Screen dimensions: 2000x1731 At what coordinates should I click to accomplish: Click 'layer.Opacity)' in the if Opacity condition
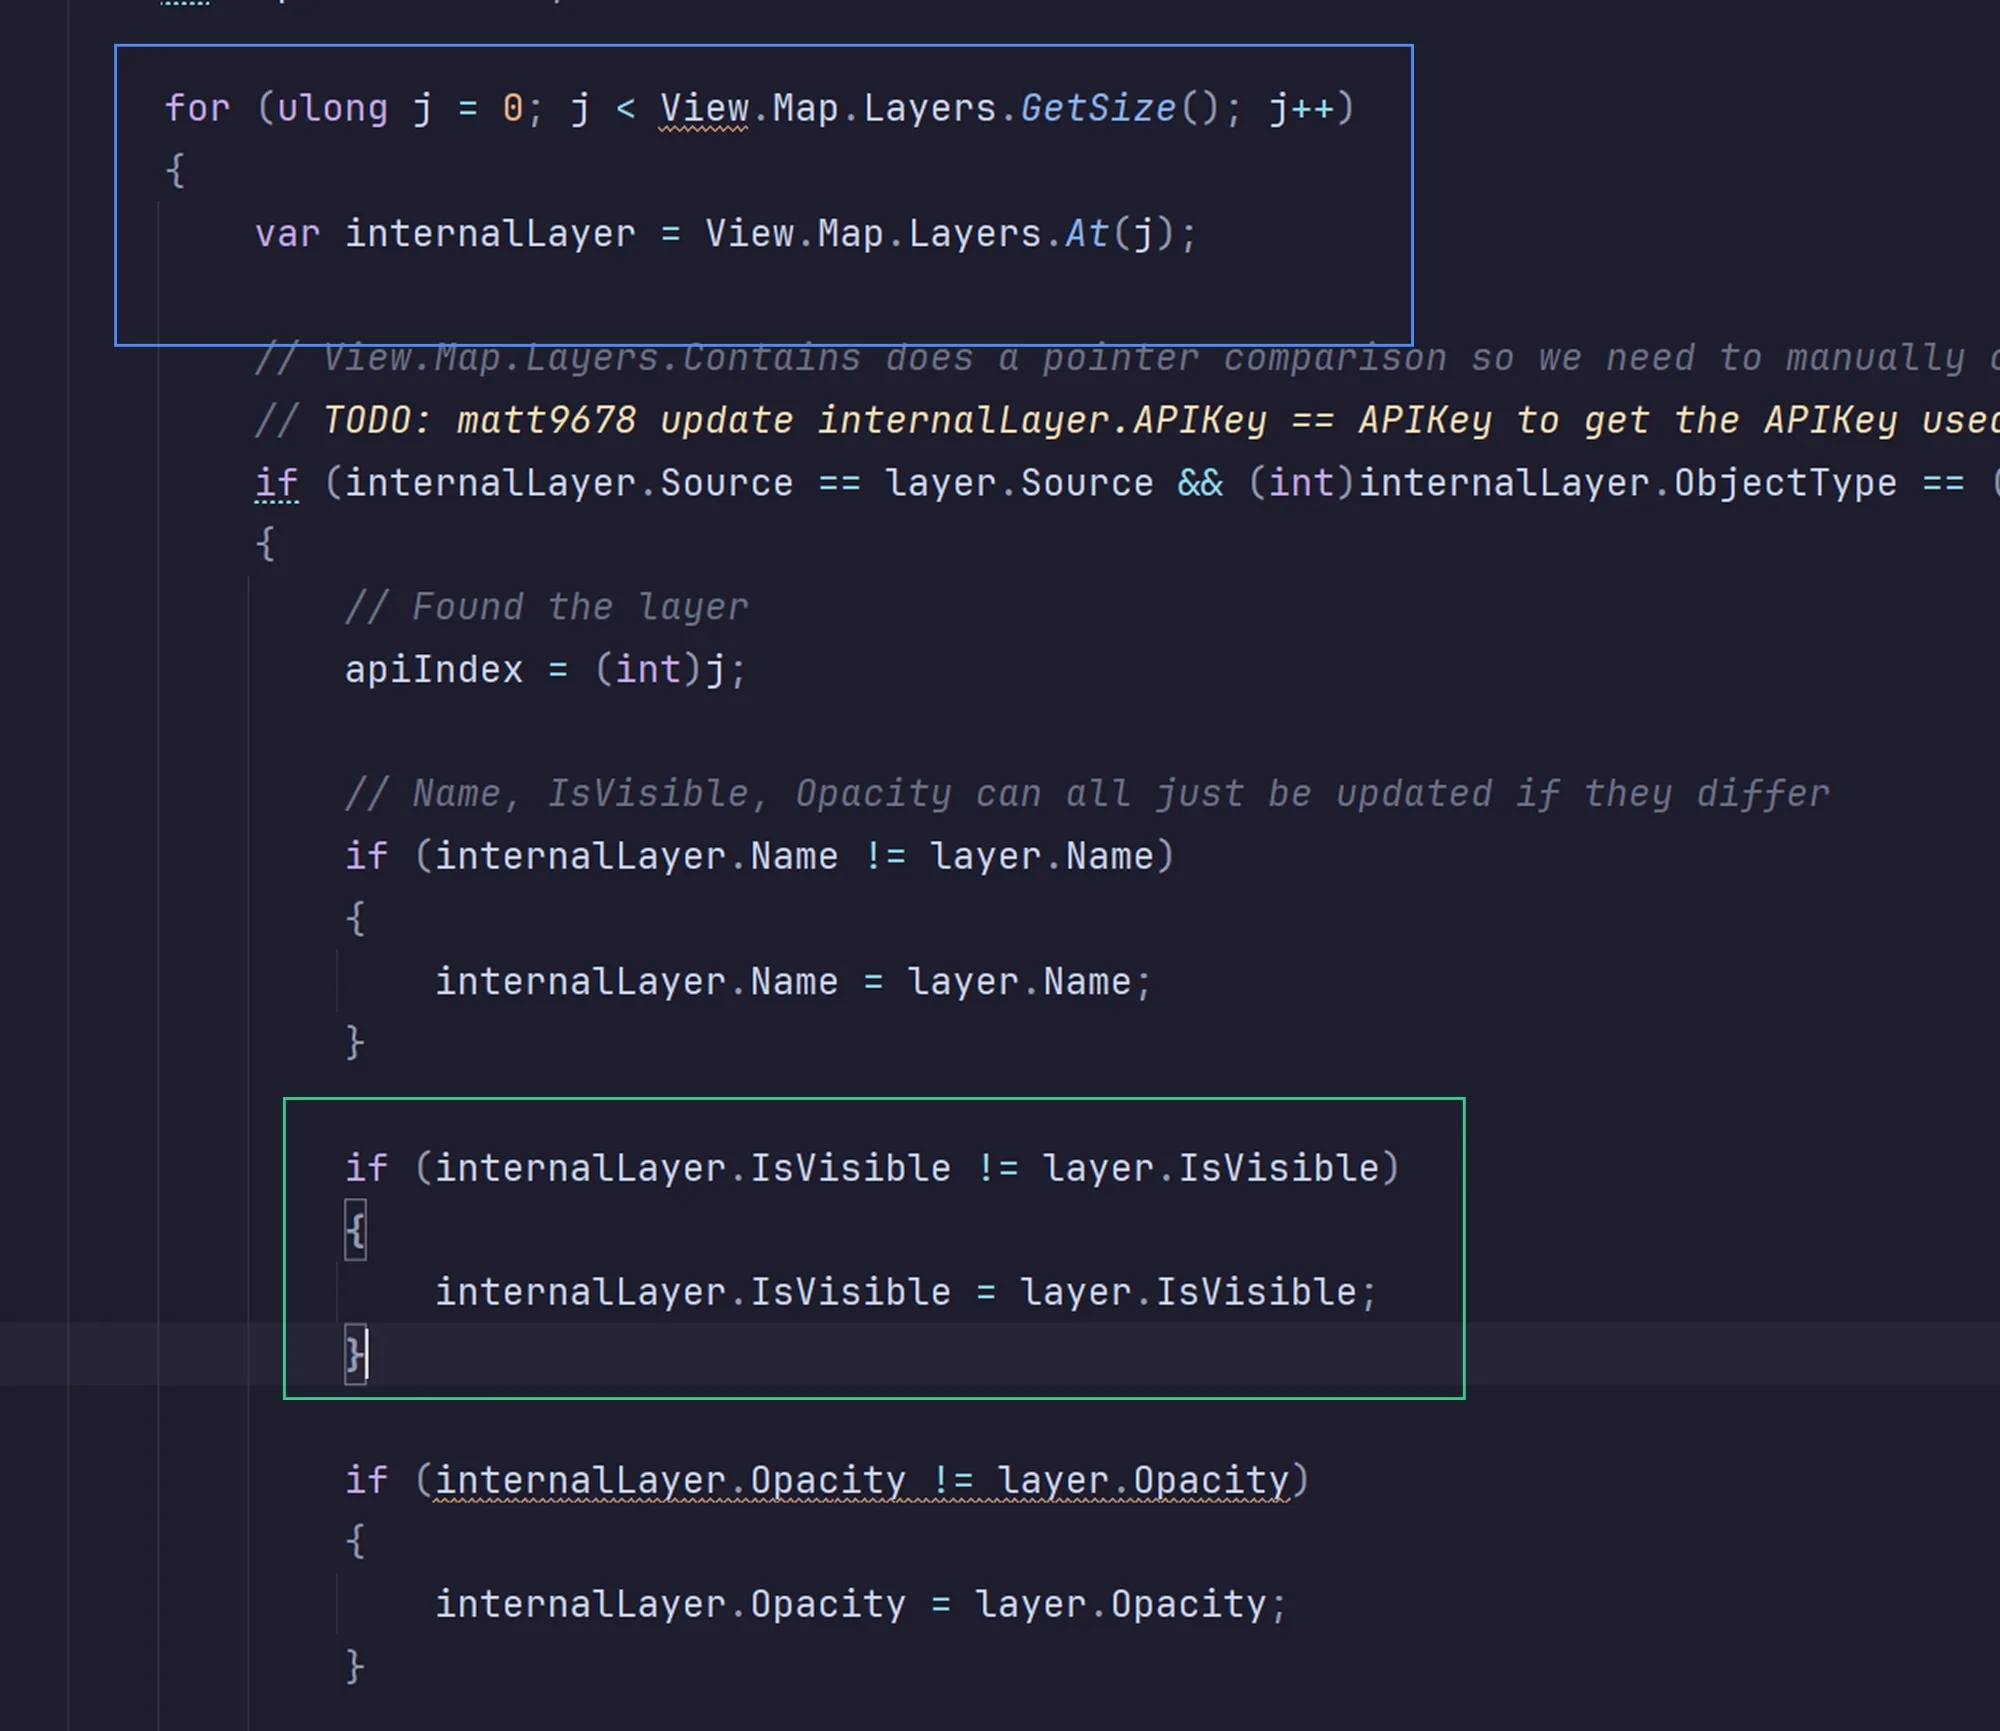(1153, 1480)
